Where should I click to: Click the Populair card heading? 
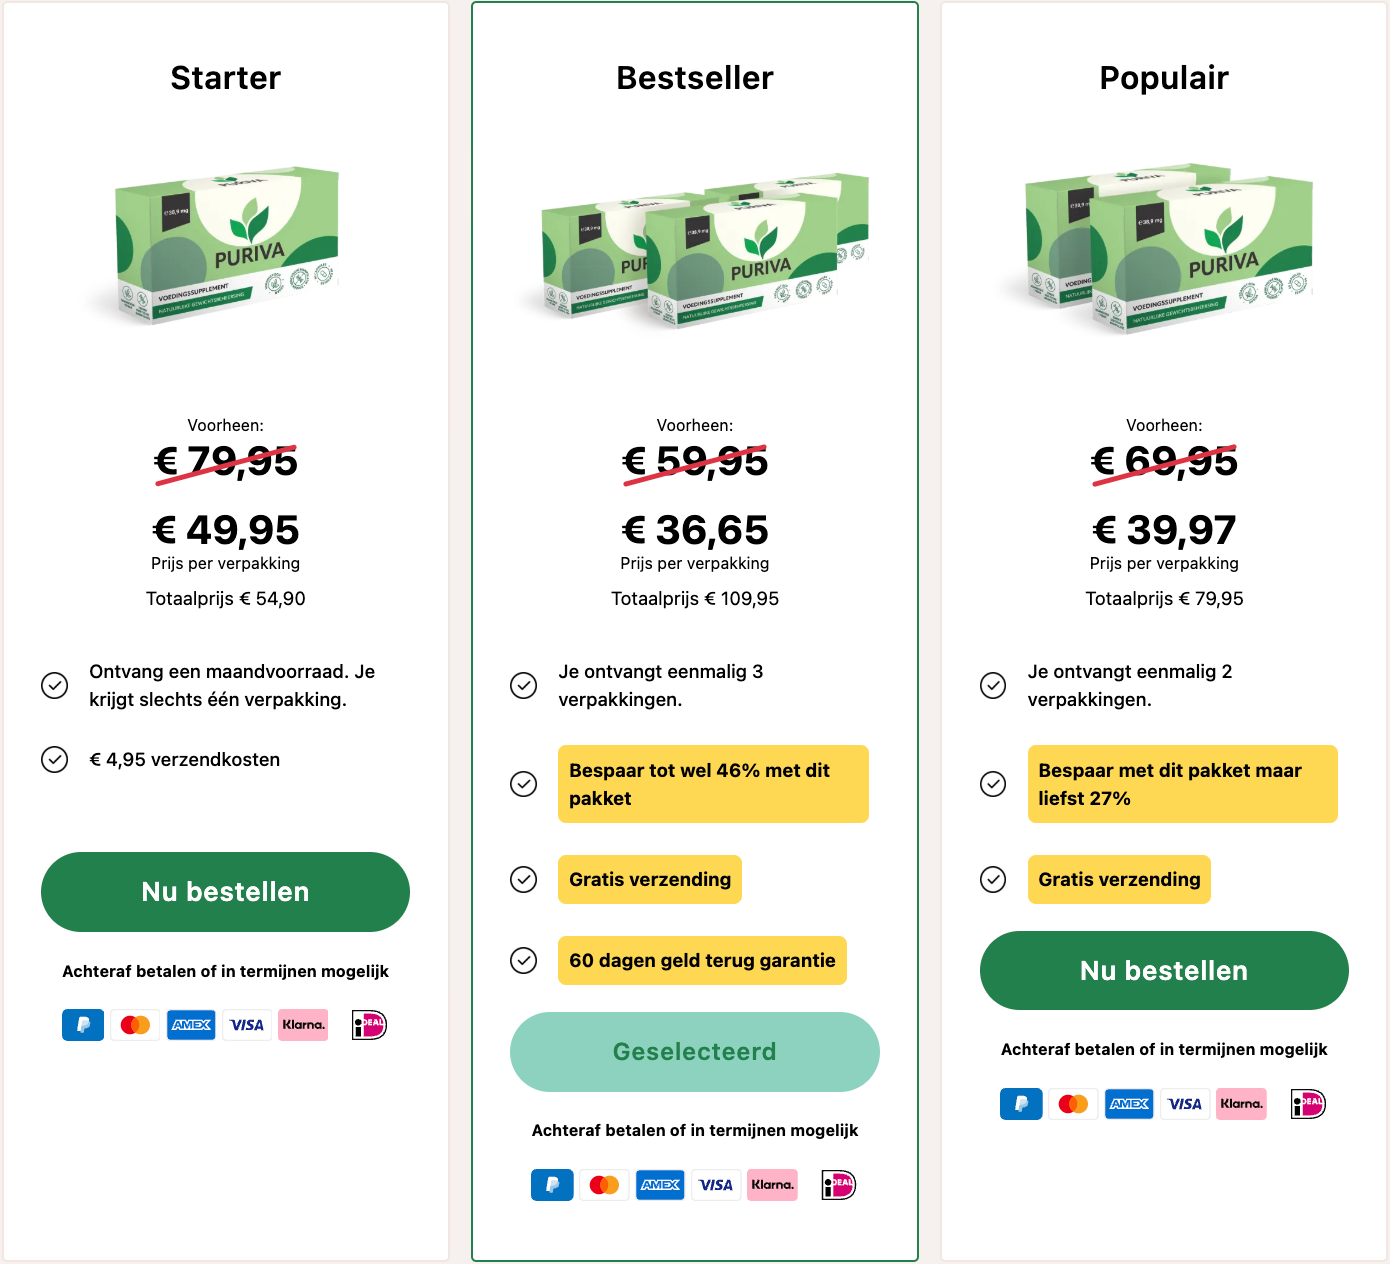[x=1164, y=78]
